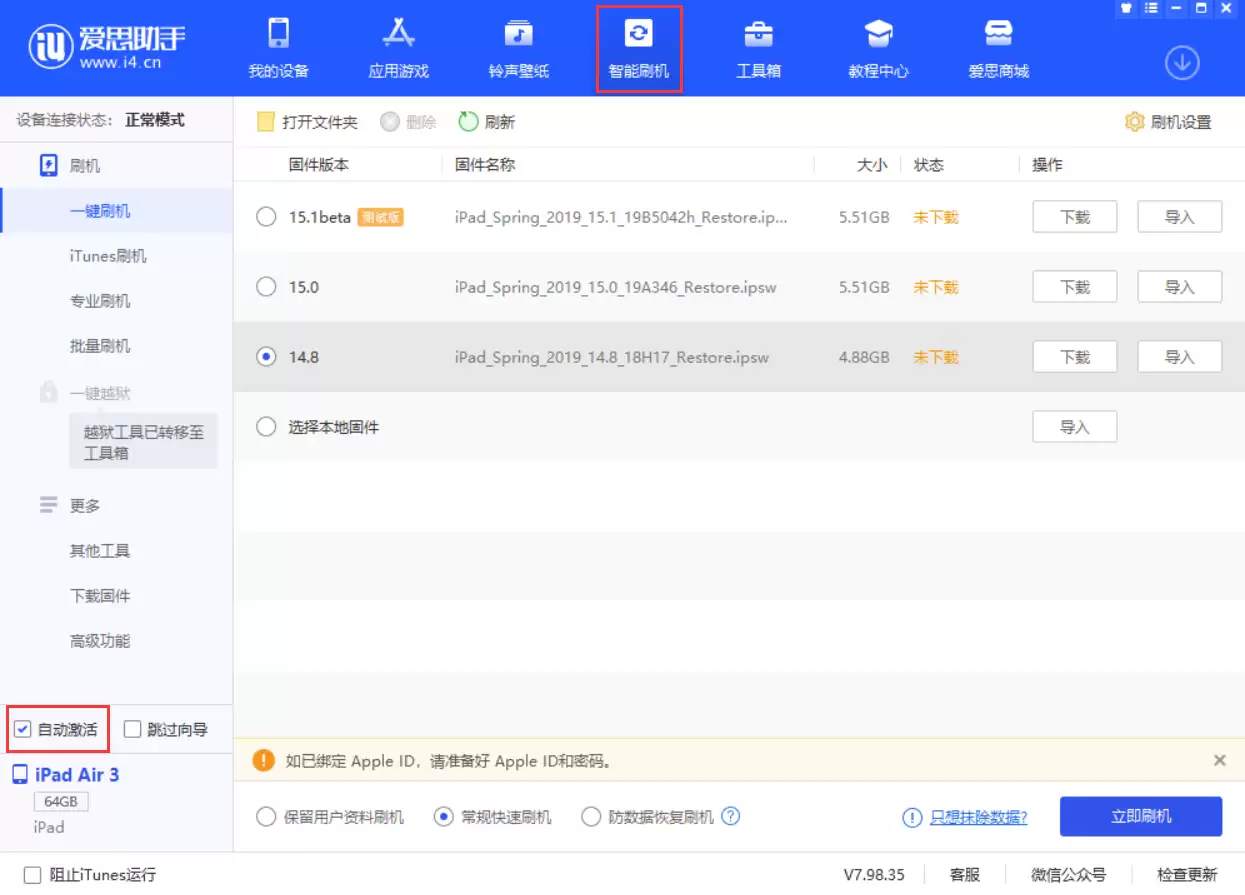Open the 爱思商城 store
This screenshot has height=895, width=1245.
[998, 48]
